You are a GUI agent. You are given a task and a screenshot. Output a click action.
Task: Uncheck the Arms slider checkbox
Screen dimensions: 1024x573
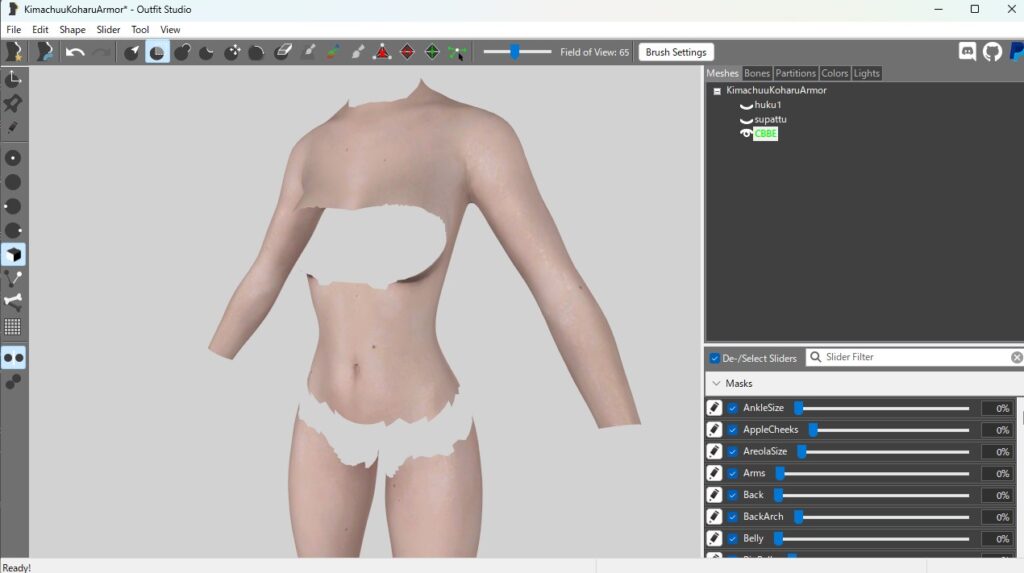[x=733, y=473]
